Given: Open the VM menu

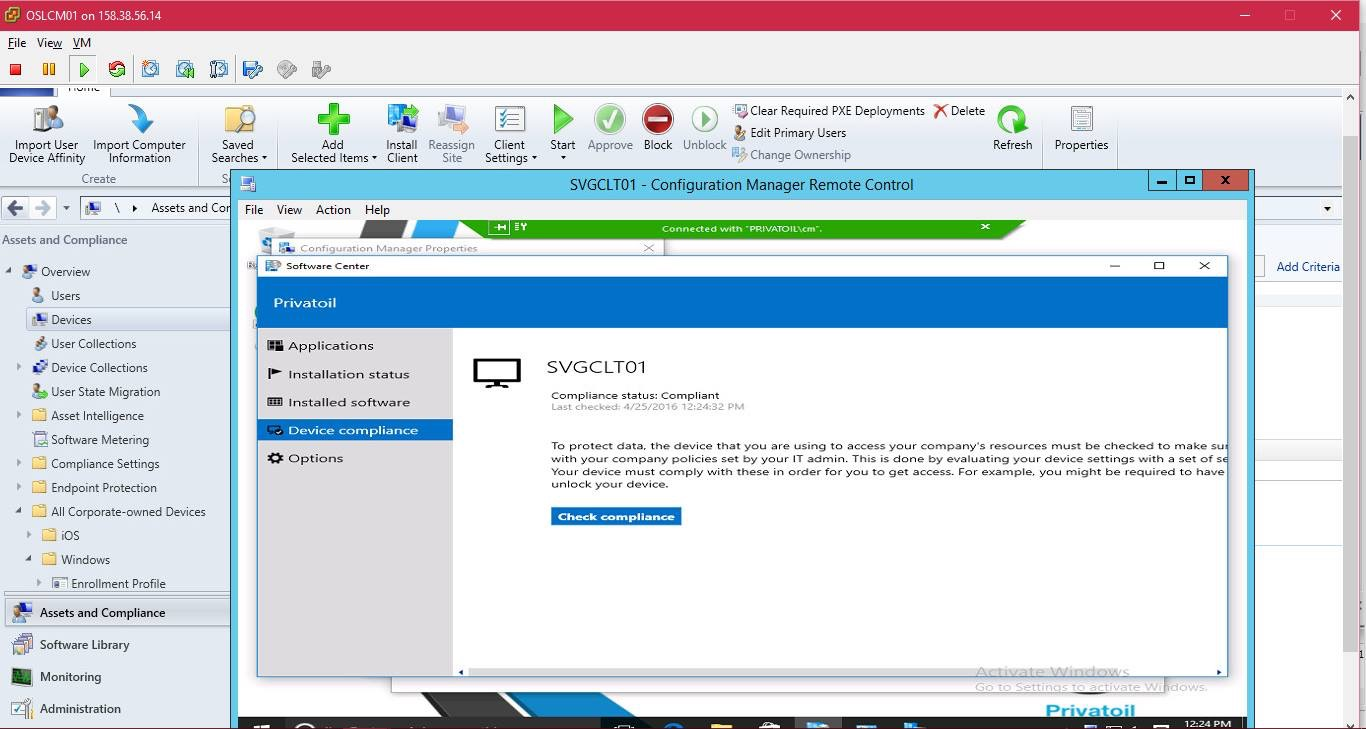Looking at the screenshot, I should (x=82, y=43).
